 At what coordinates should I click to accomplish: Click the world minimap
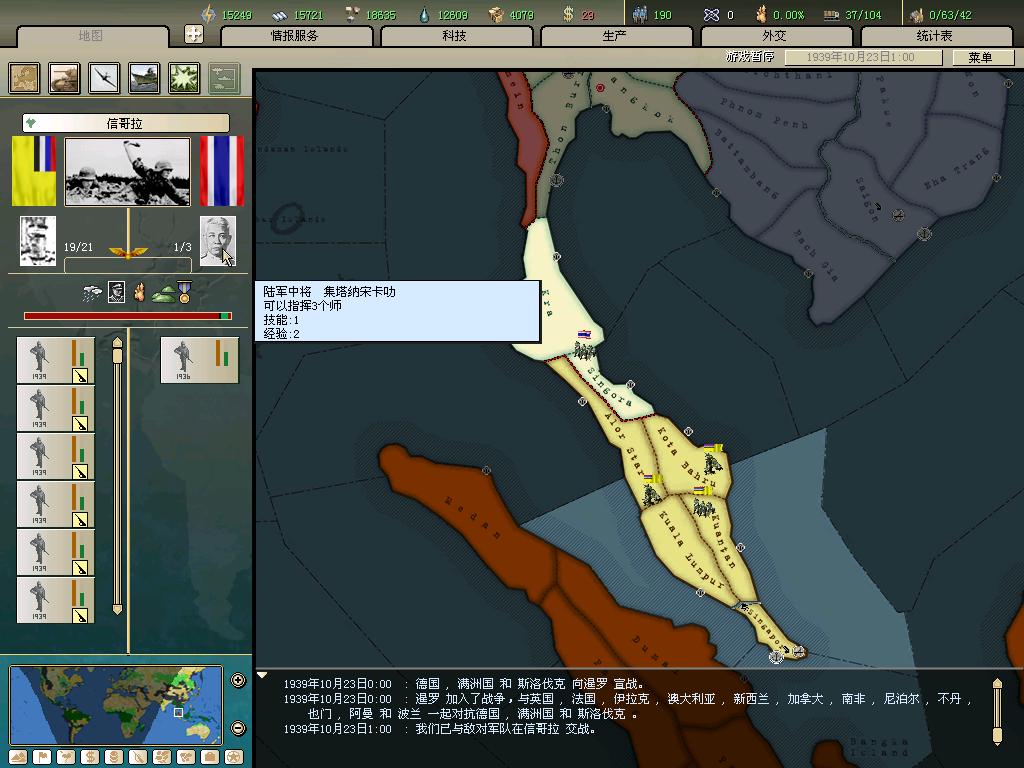coord(116,705)
